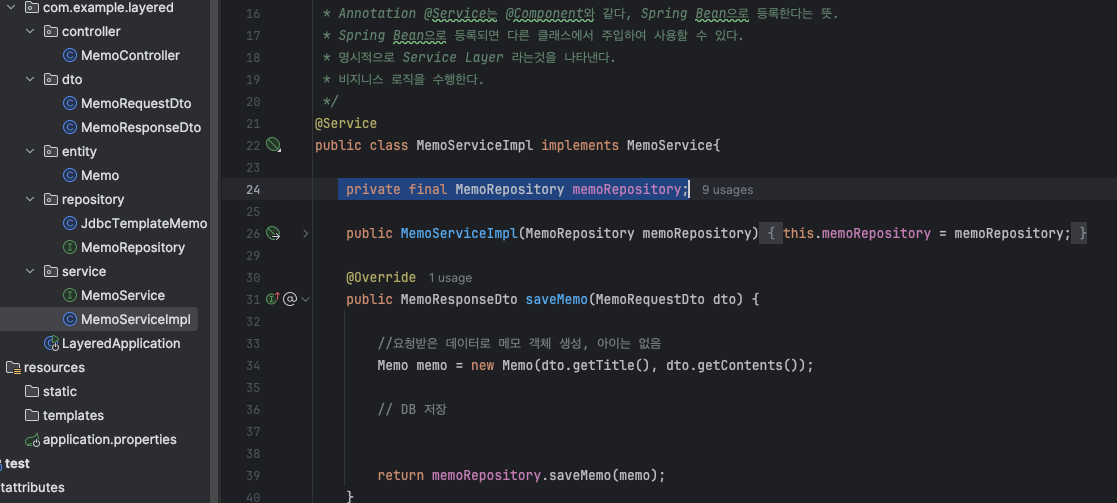
Task: Collapse the controller folder chevron
Action: point(30,31)
